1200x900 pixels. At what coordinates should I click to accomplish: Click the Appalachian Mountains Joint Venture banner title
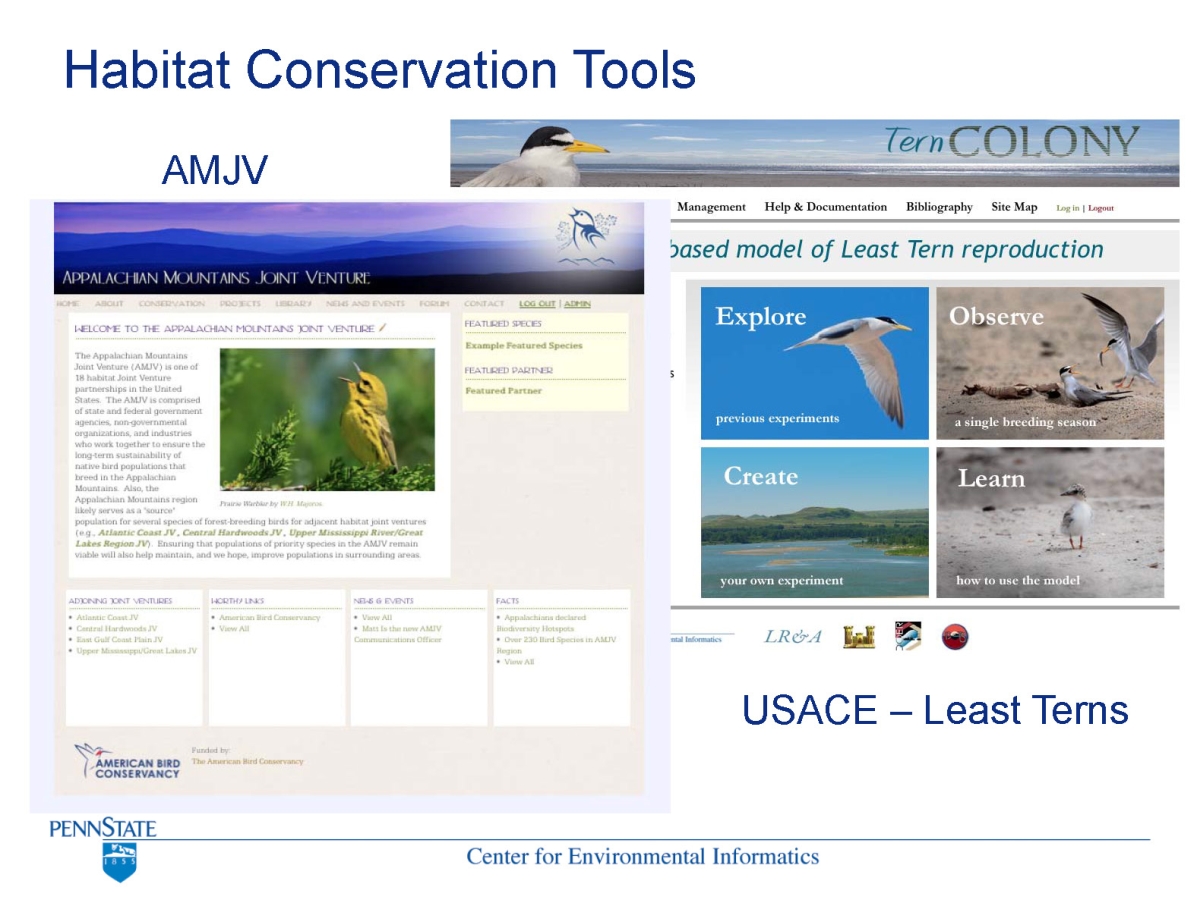tap(216, 278)
